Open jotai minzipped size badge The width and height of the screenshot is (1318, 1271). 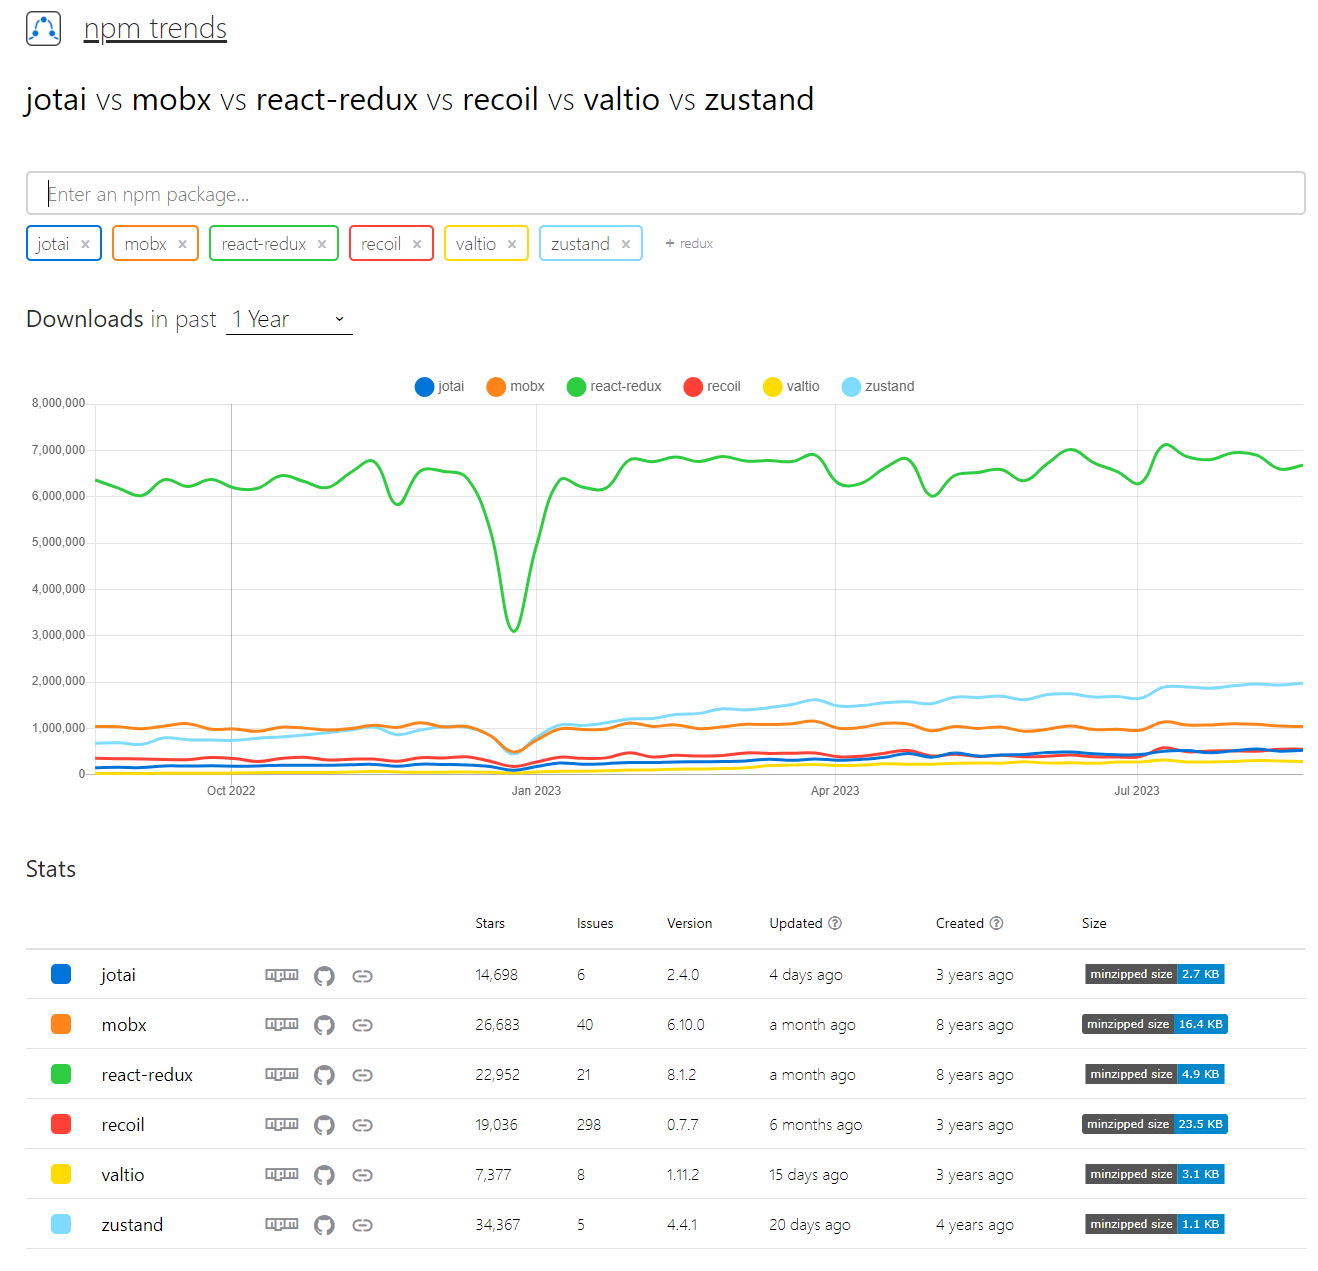(1155, 975)
